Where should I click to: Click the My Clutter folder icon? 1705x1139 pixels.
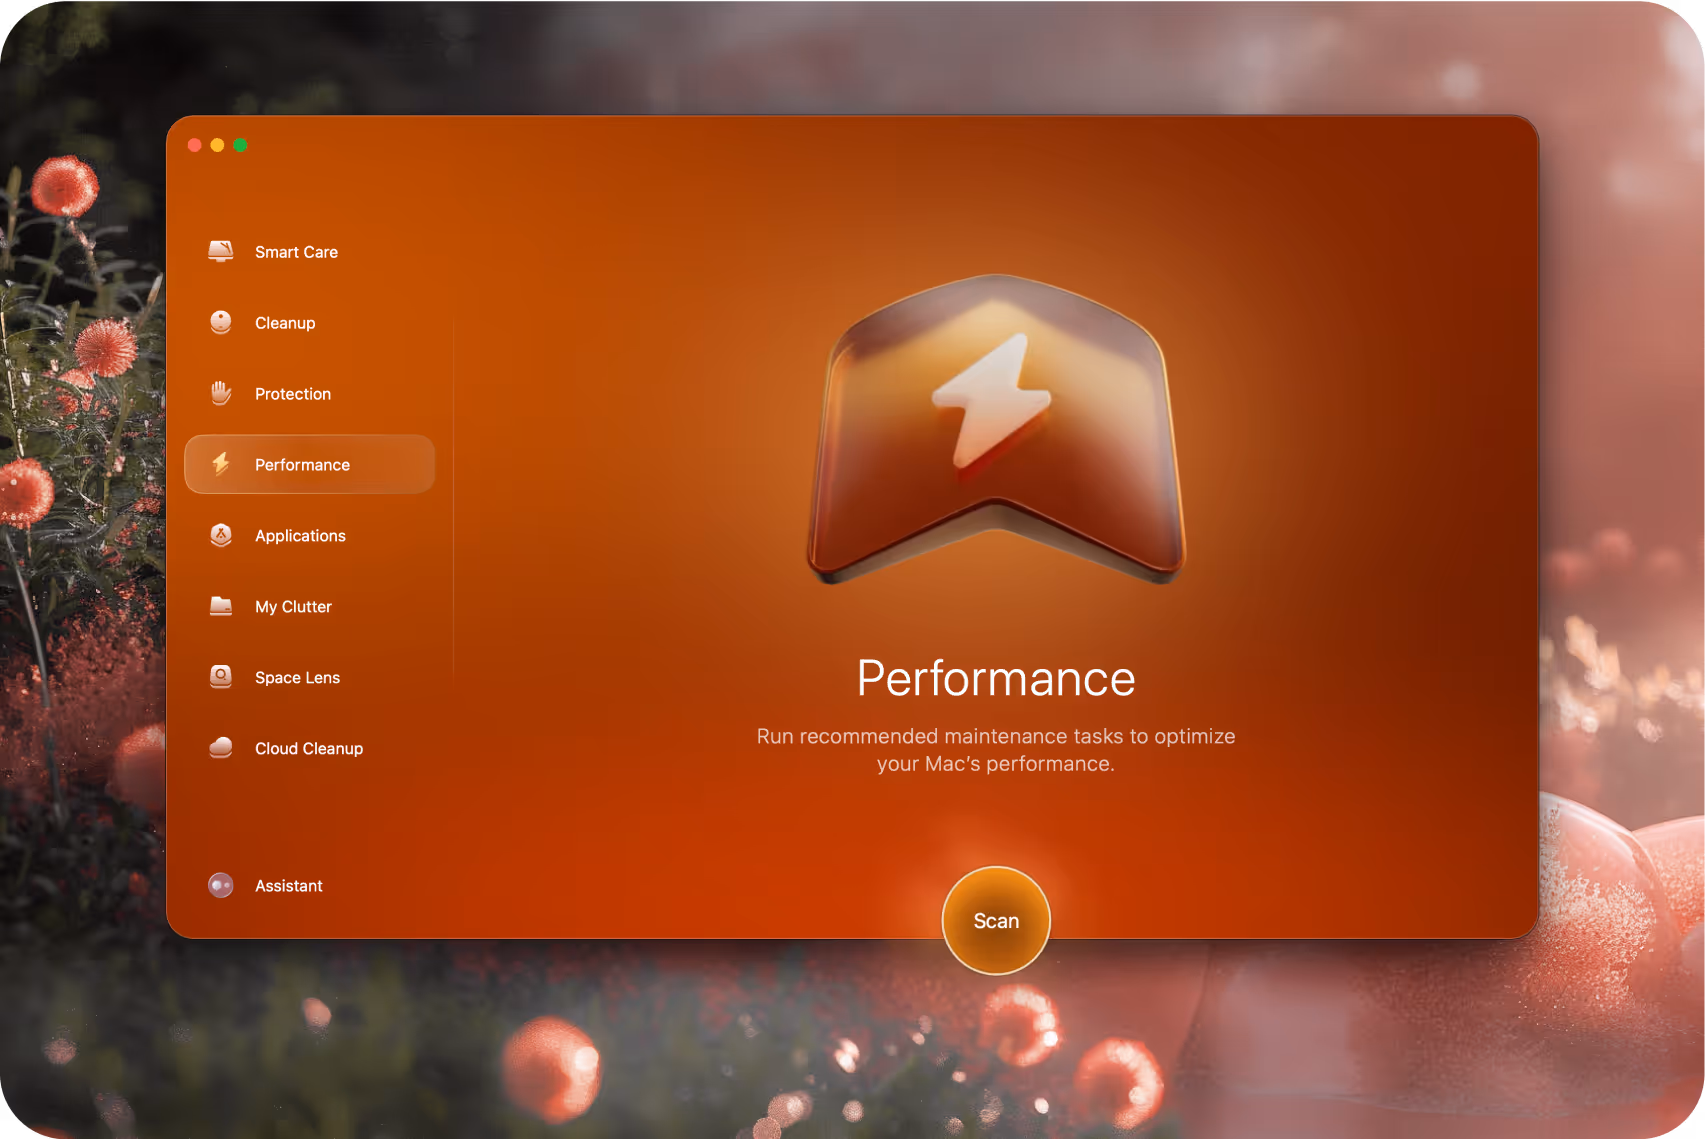pyautogui.click(x=221, y=606)
